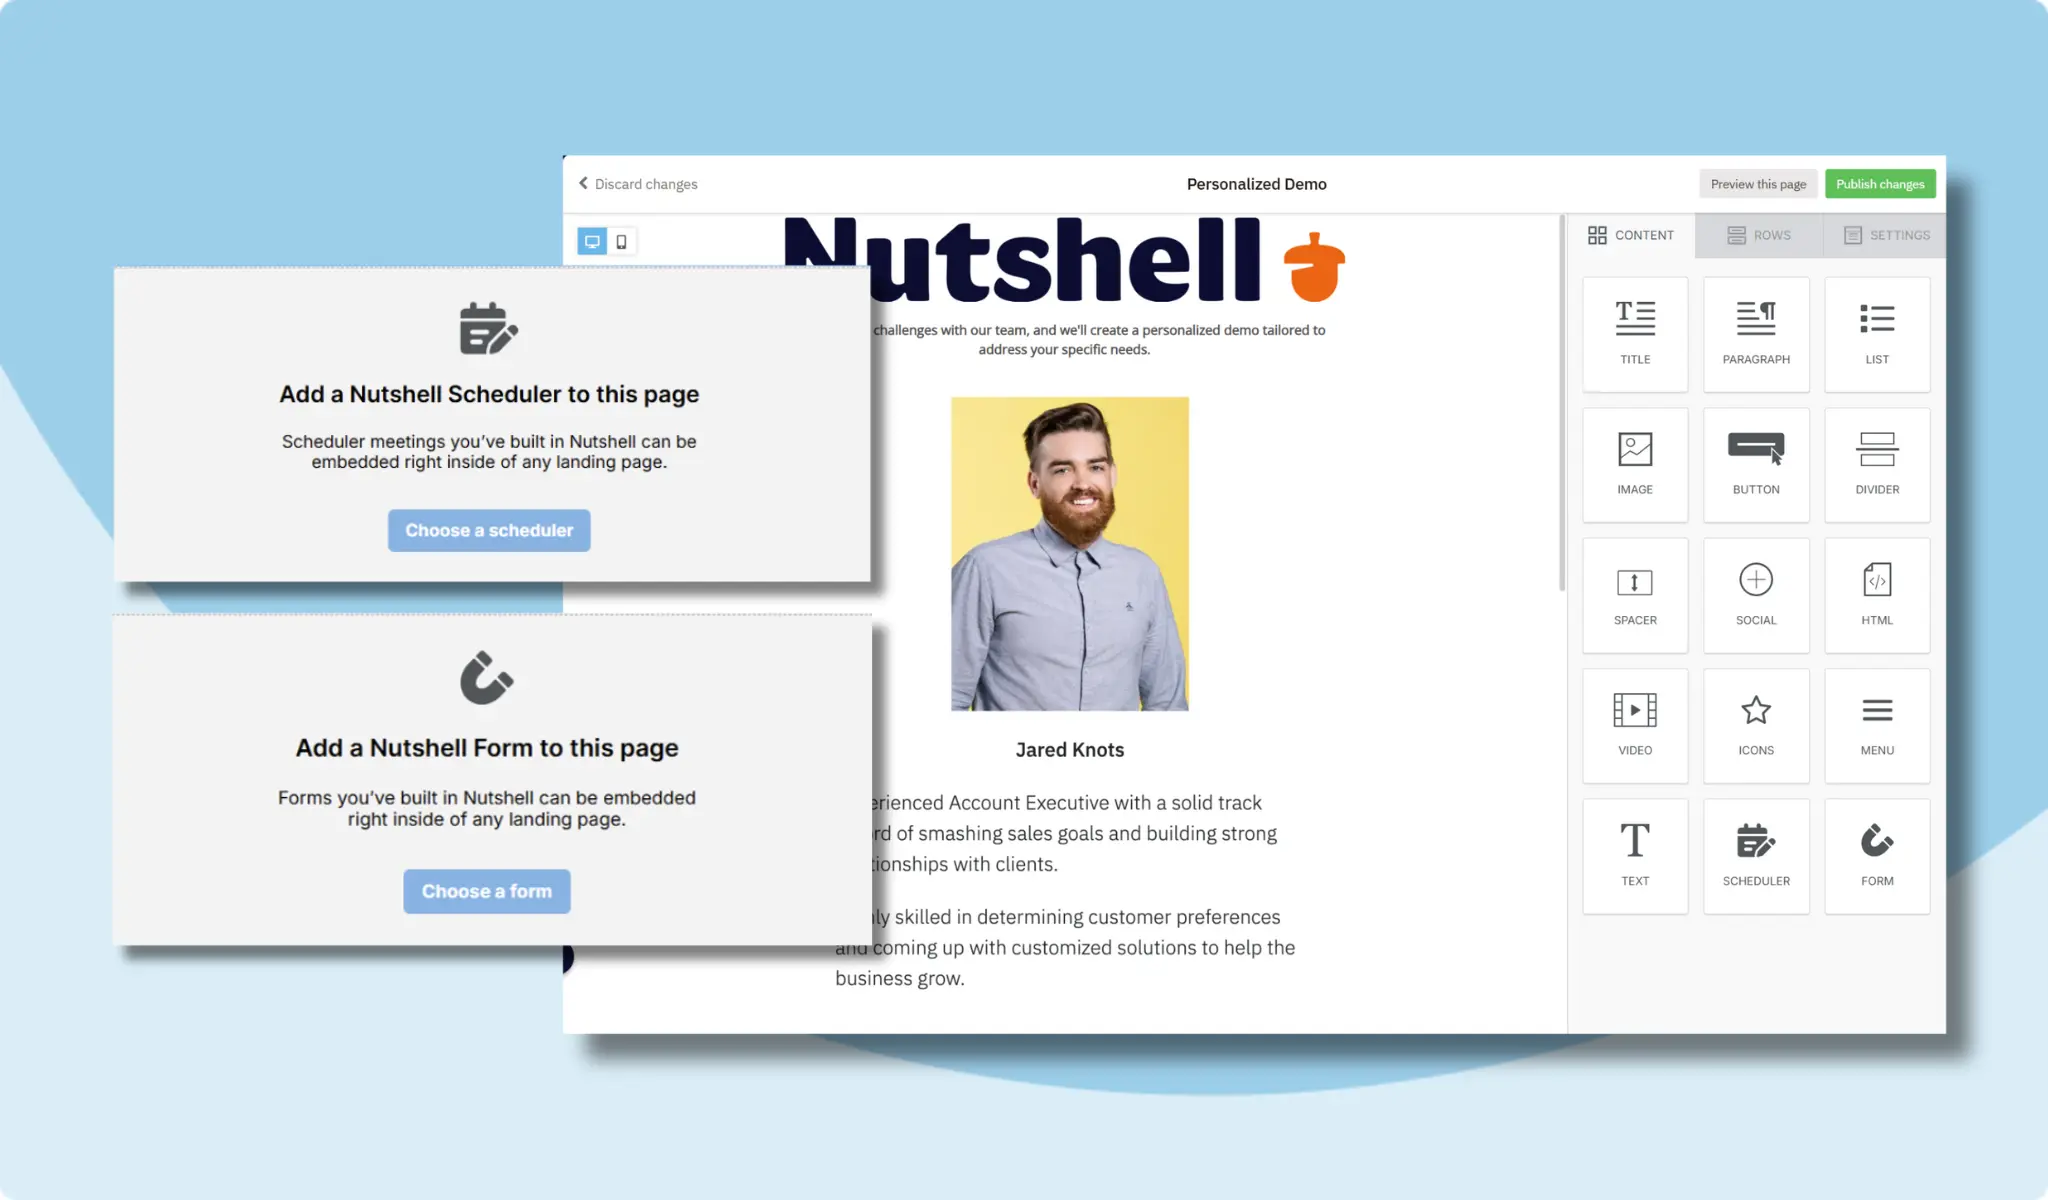Click Jared Knots' profile photo
Viewport: 2048px width, 1200px height.
[x=1069, y=551]
